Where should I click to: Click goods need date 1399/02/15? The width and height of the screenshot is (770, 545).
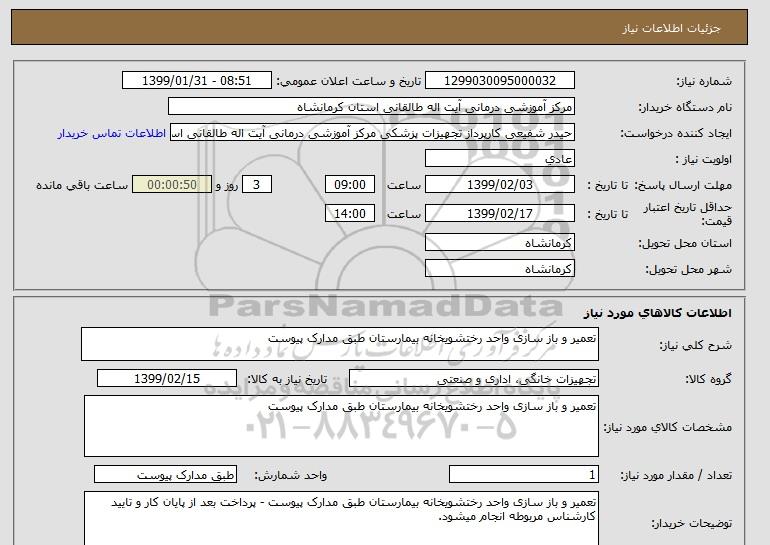(x=167, y=379)
